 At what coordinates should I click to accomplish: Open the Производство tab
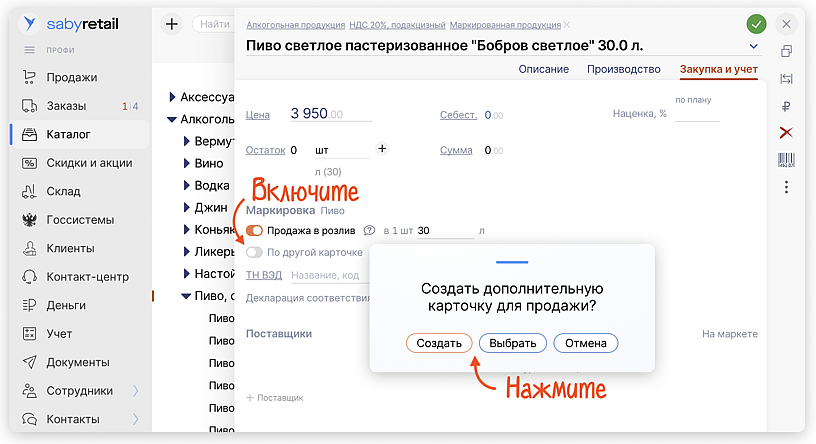[623, 69]
